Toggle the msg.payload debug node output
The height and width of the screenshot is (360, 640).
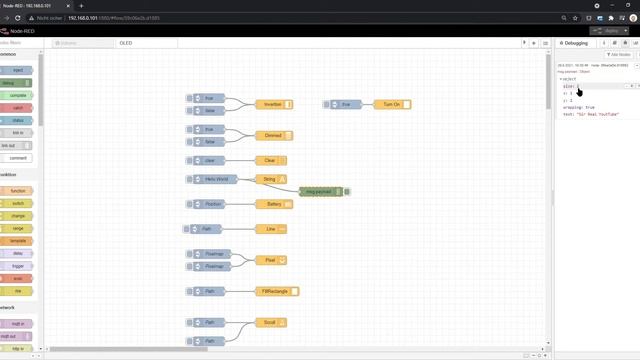[x=347, y=191]
